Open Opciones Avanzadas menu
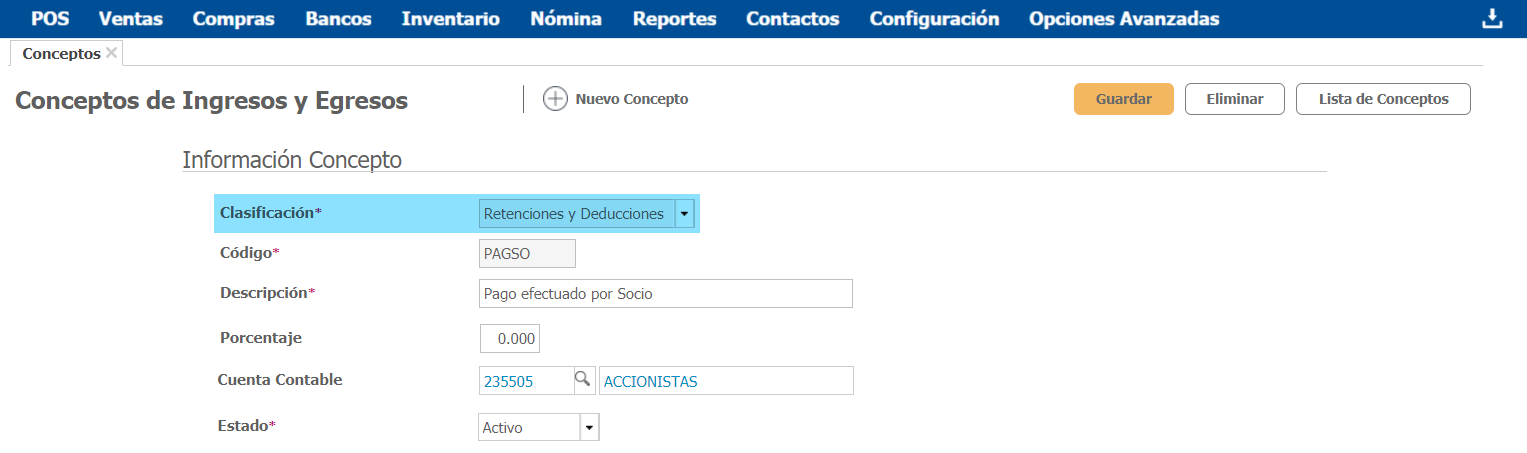The image size is (1527, 453). click(x=1123, y=19)
